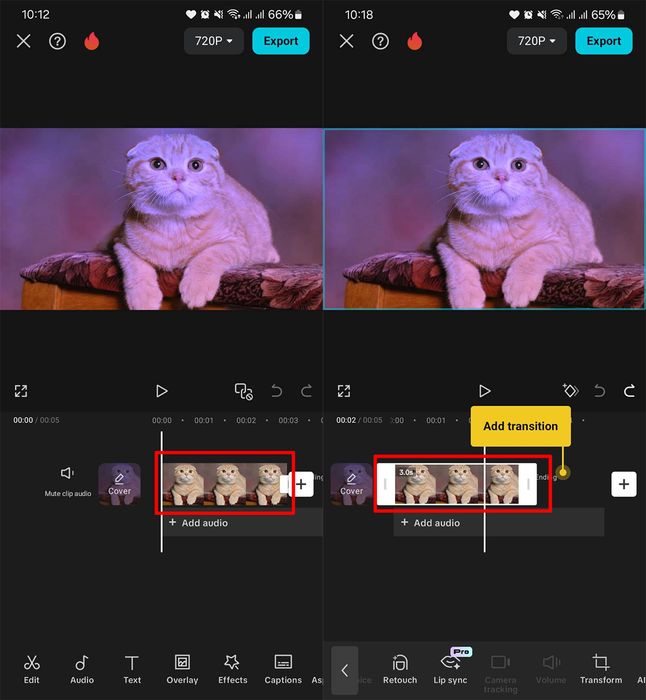Viewport: 646px width, 700px height.
Task: Open the Edit scissors tool
Action: point(32,669)
